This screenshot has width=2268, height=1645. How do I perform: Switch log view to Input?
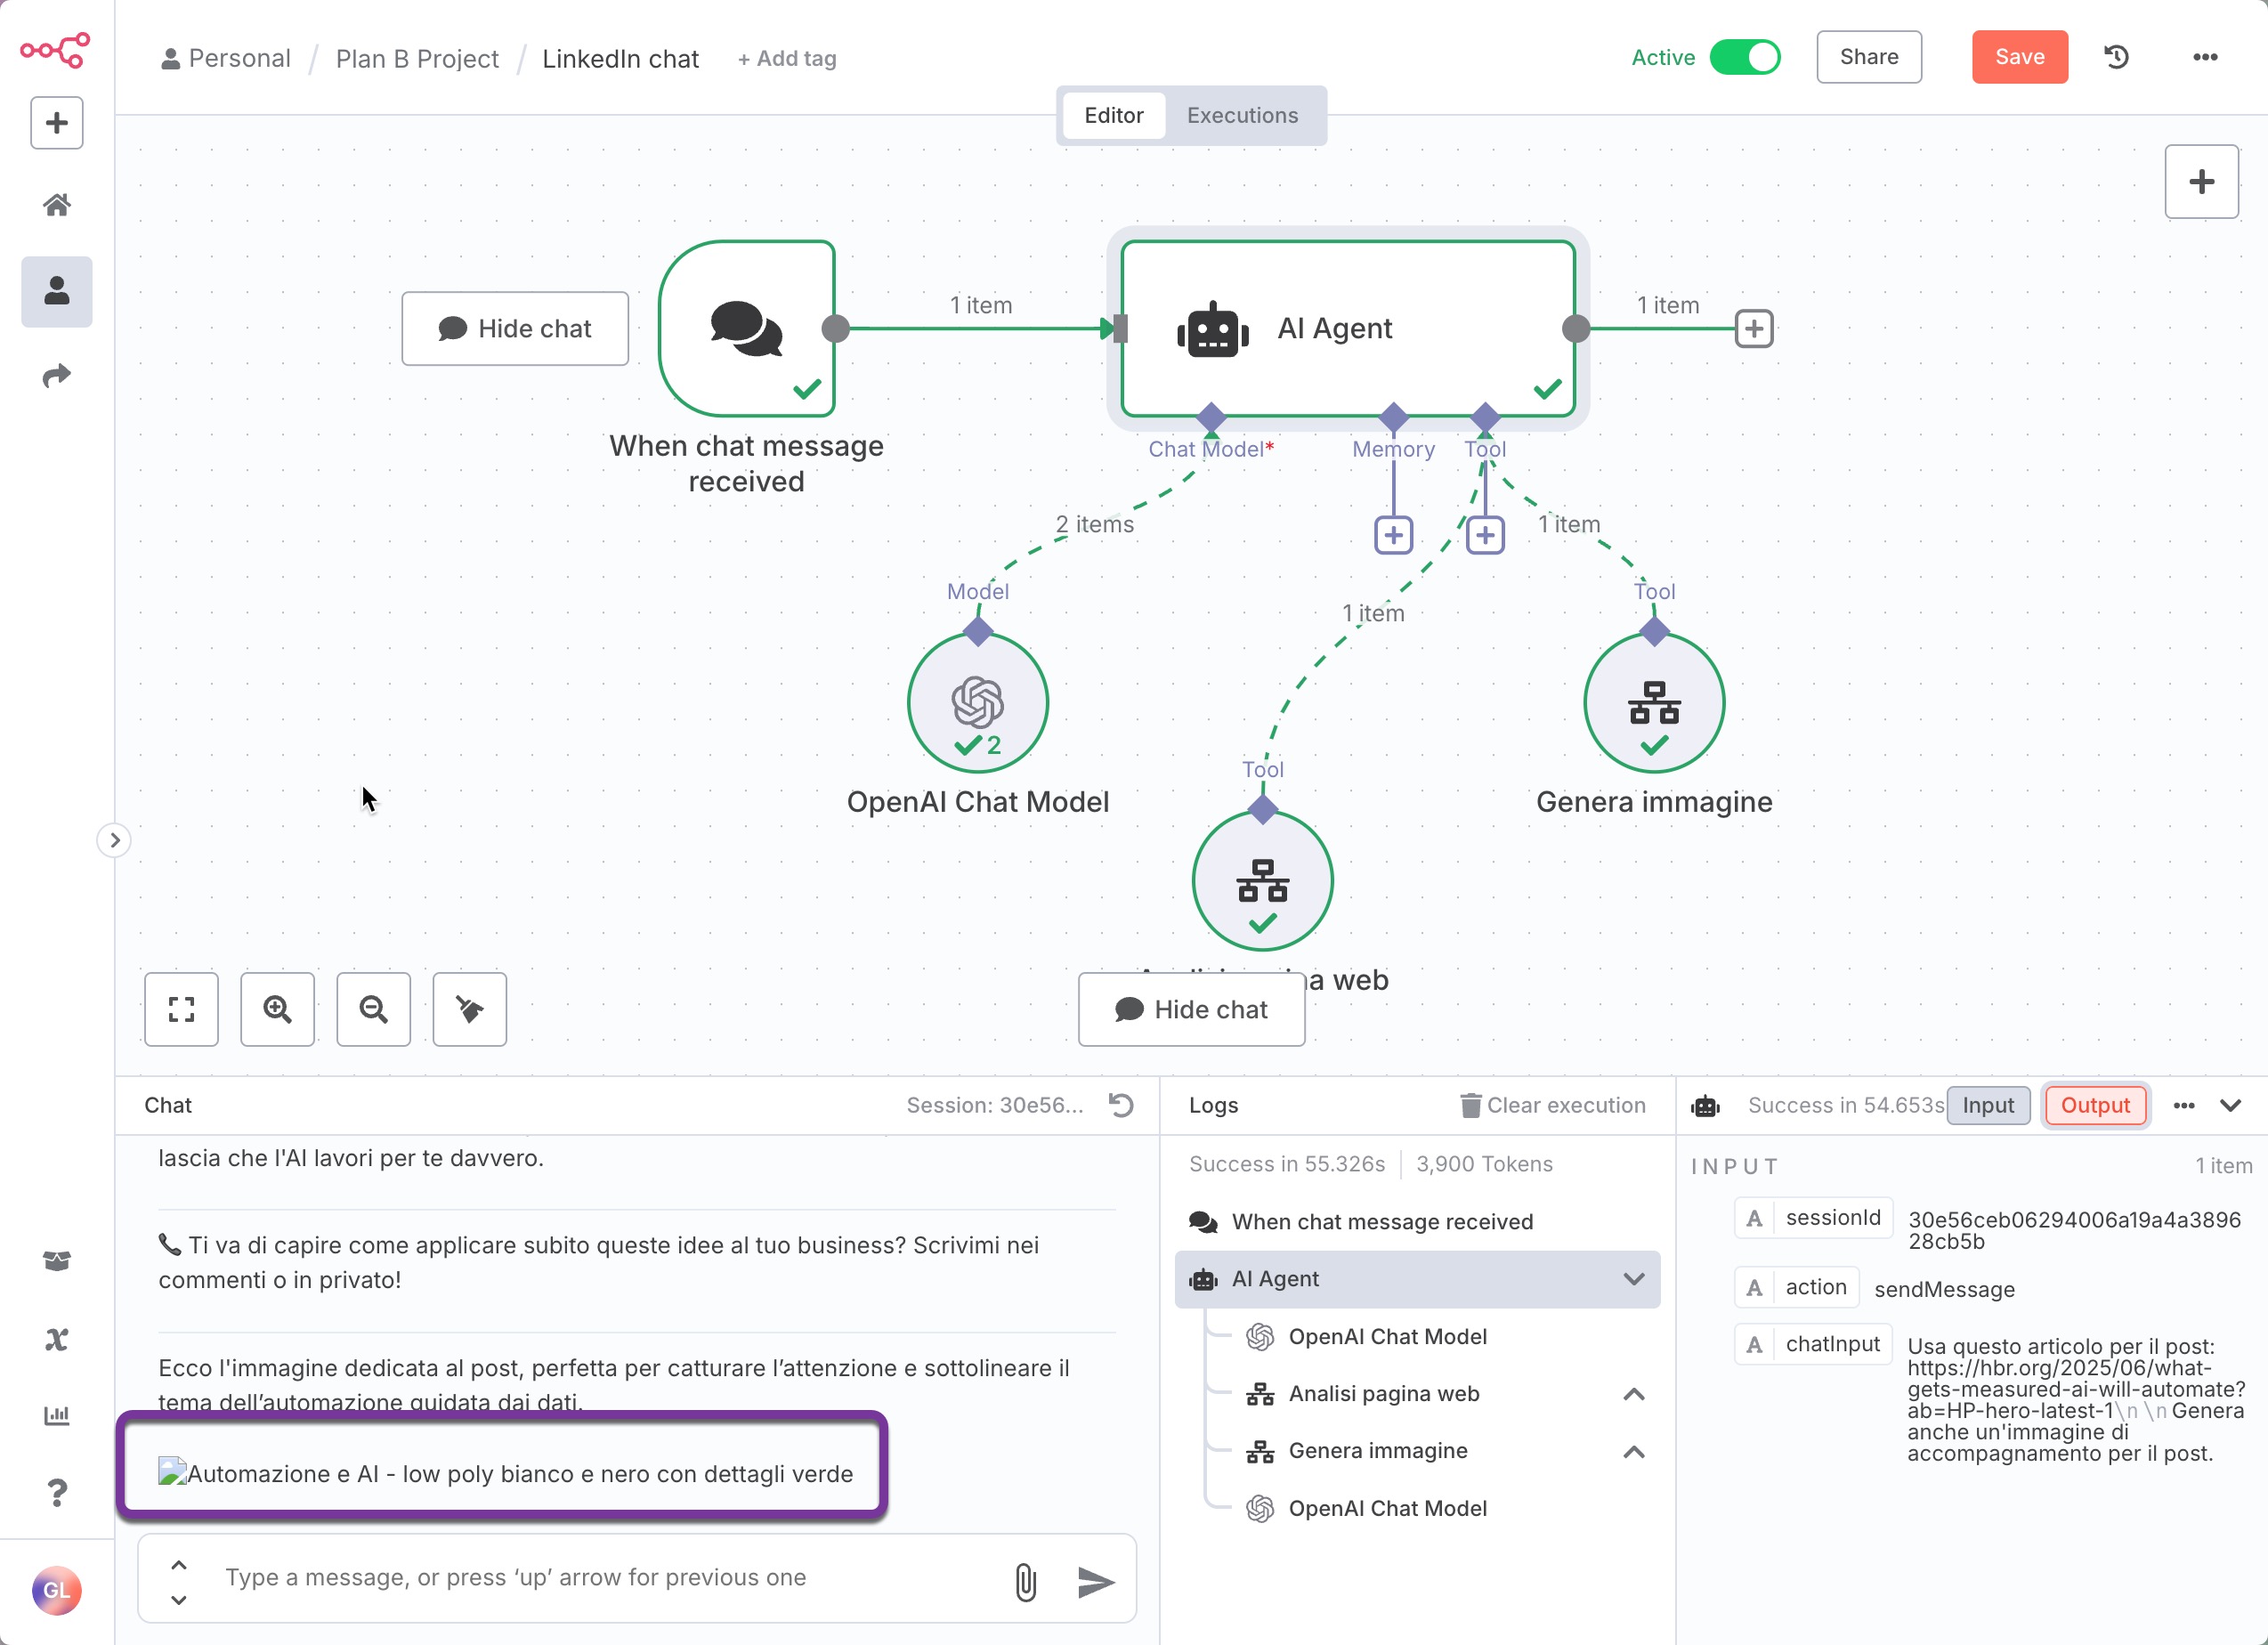tap(1987, 1105)
